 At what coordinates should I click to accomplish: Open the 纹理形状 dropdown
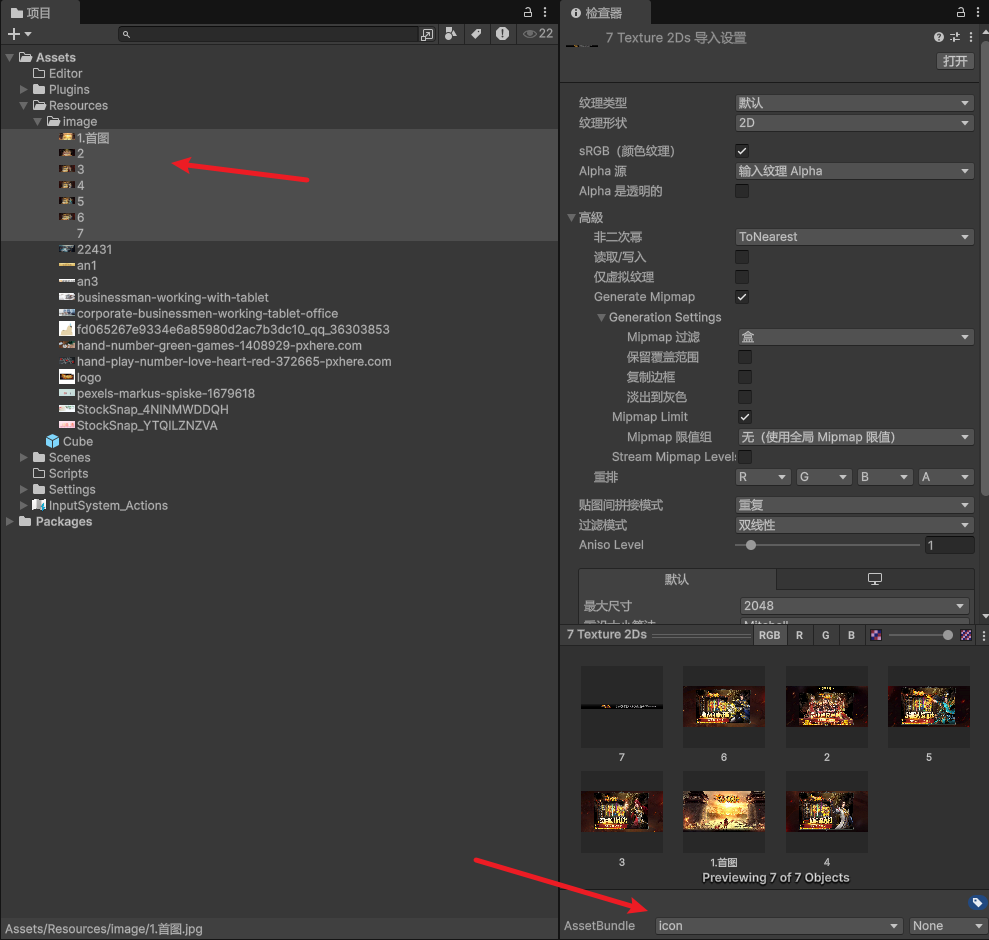click(x=853, y=122)
